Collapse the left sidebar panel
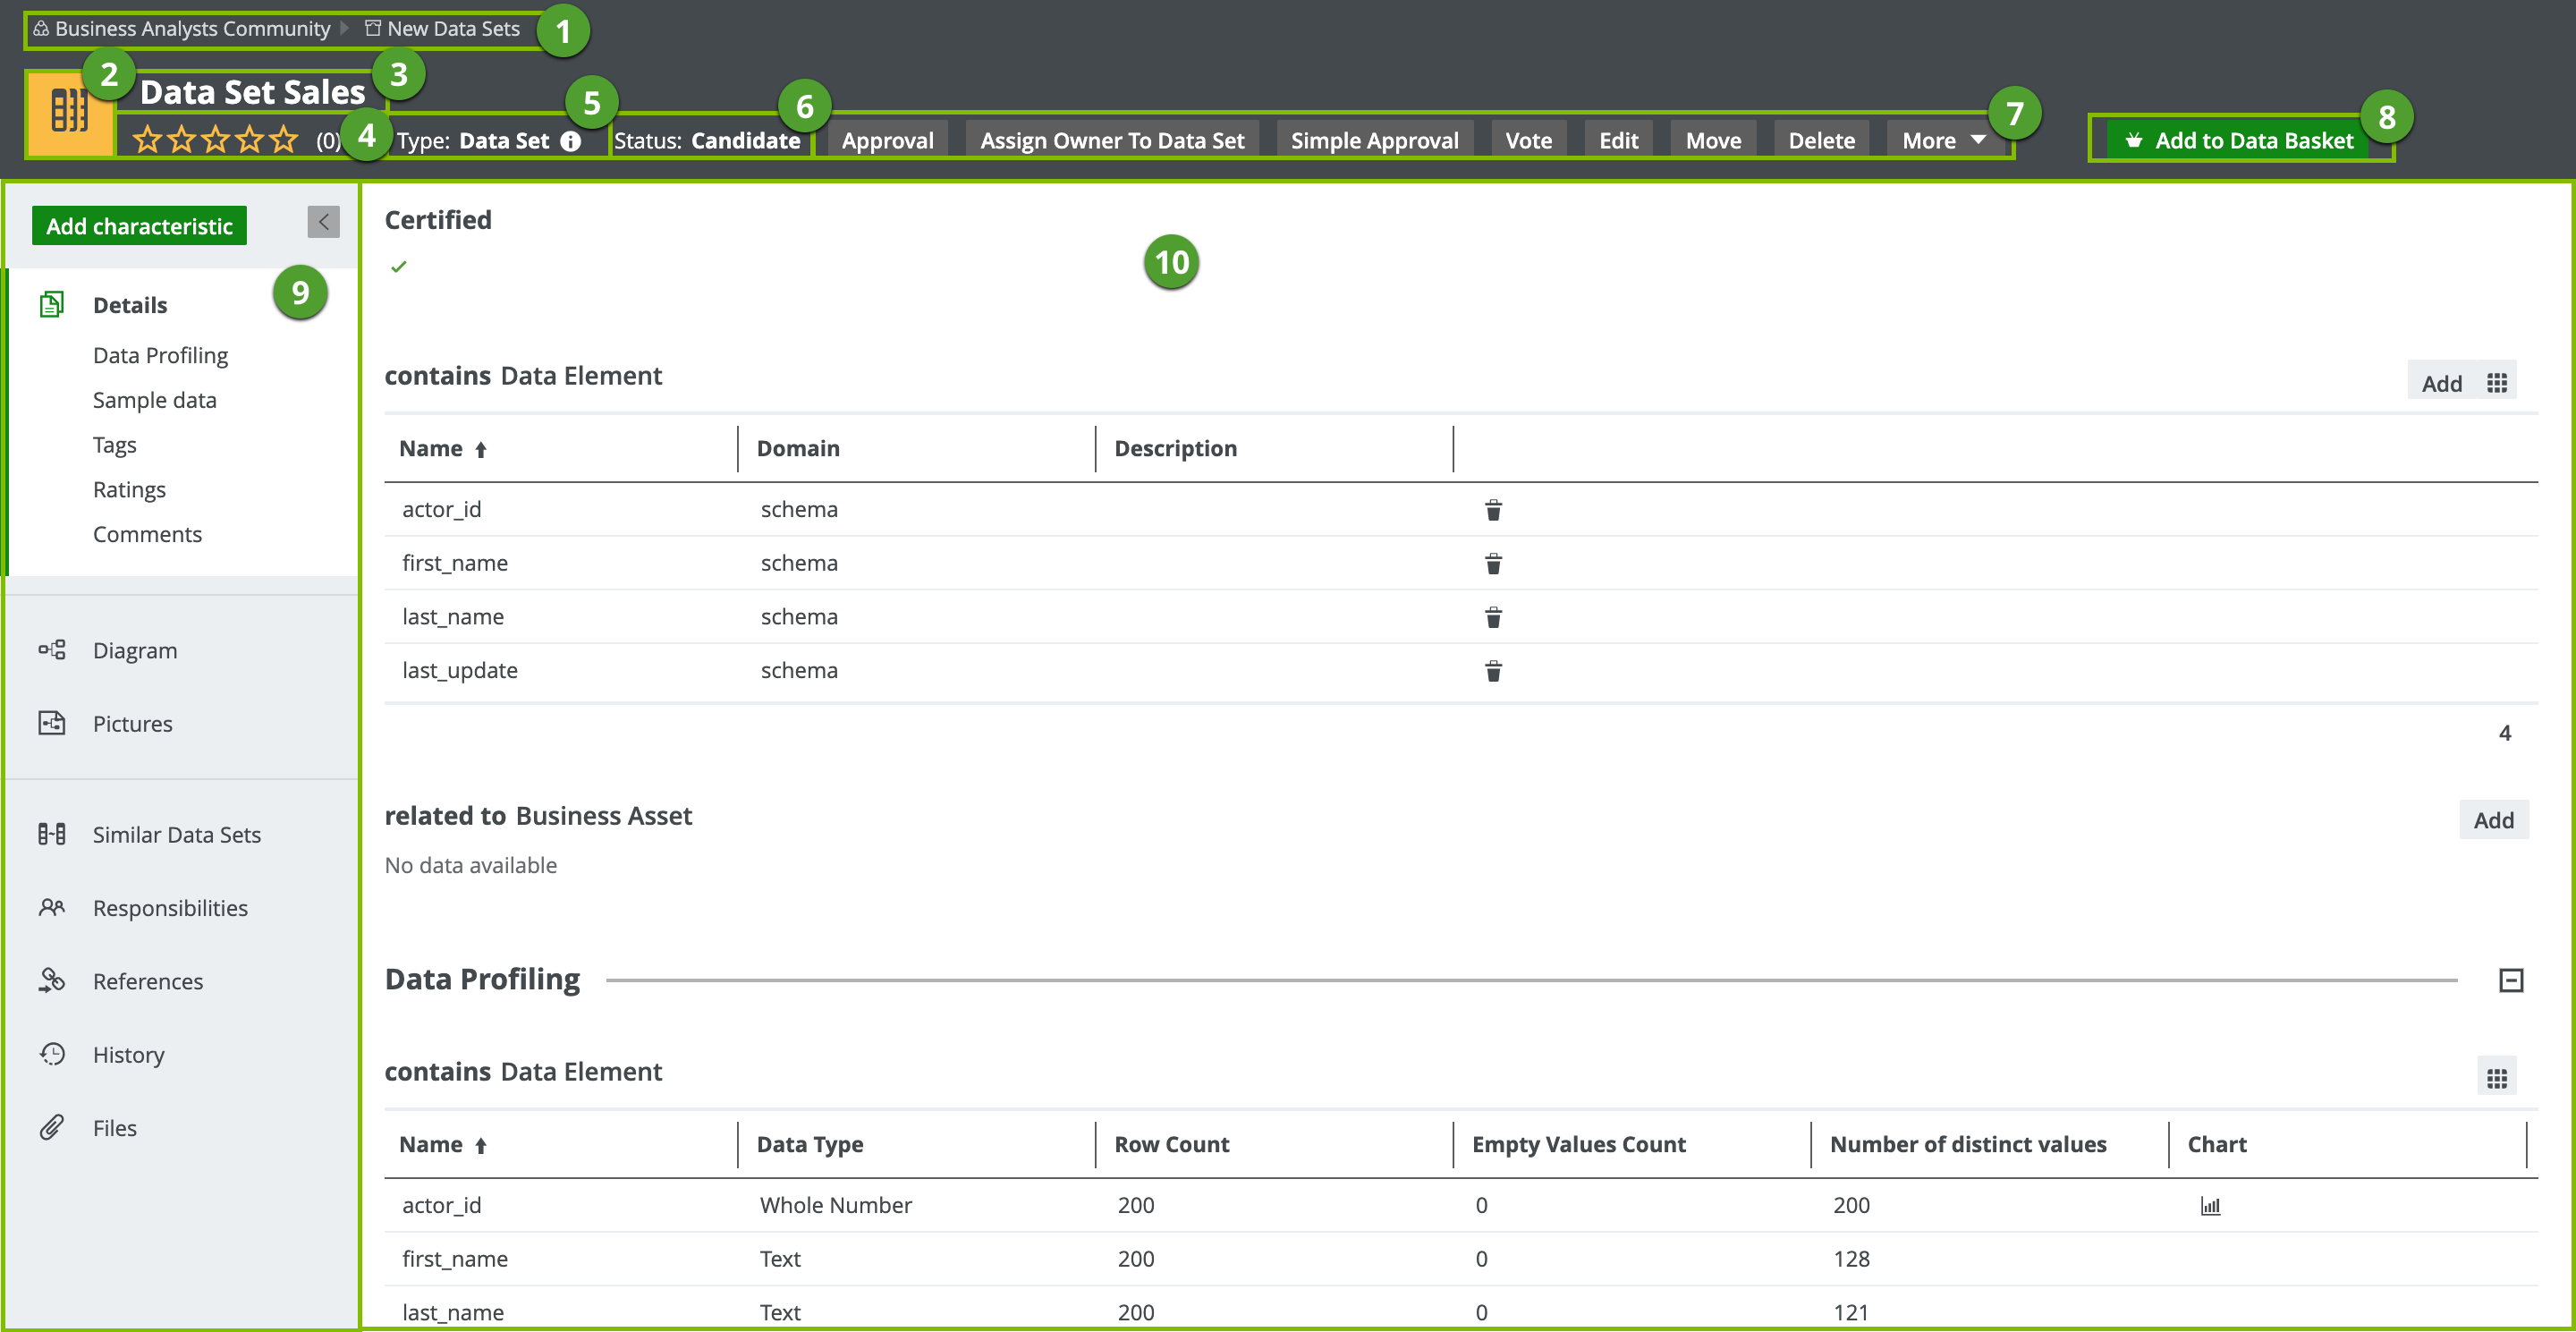The image size is (2576, 1332). pos(323,222)
